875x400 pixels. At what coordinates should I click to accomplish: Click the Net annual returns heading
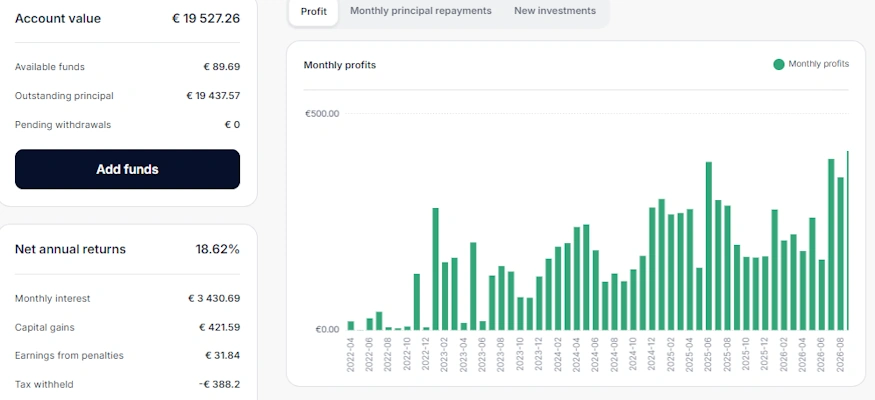click(x=70, y=249)
